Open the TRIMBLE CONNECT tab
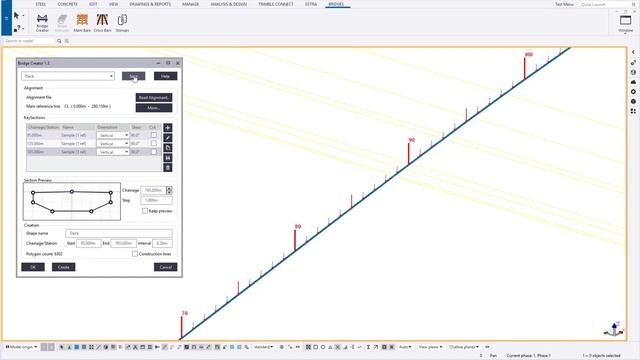Screen dimensions: 640x360 [276, 4]
